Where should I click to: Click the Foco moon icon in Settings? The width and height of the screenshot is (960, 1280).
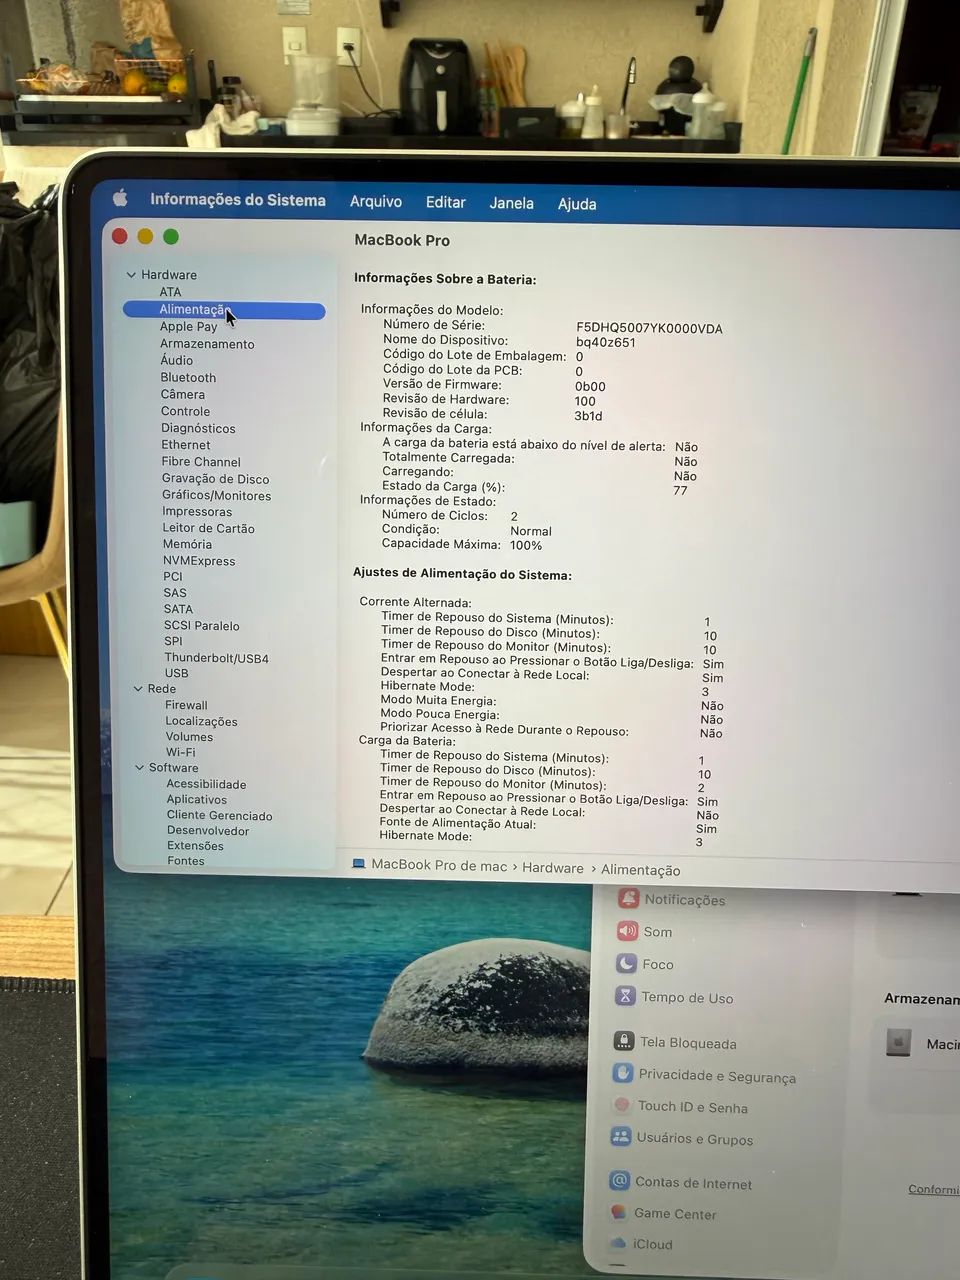[x=626, y=964]
